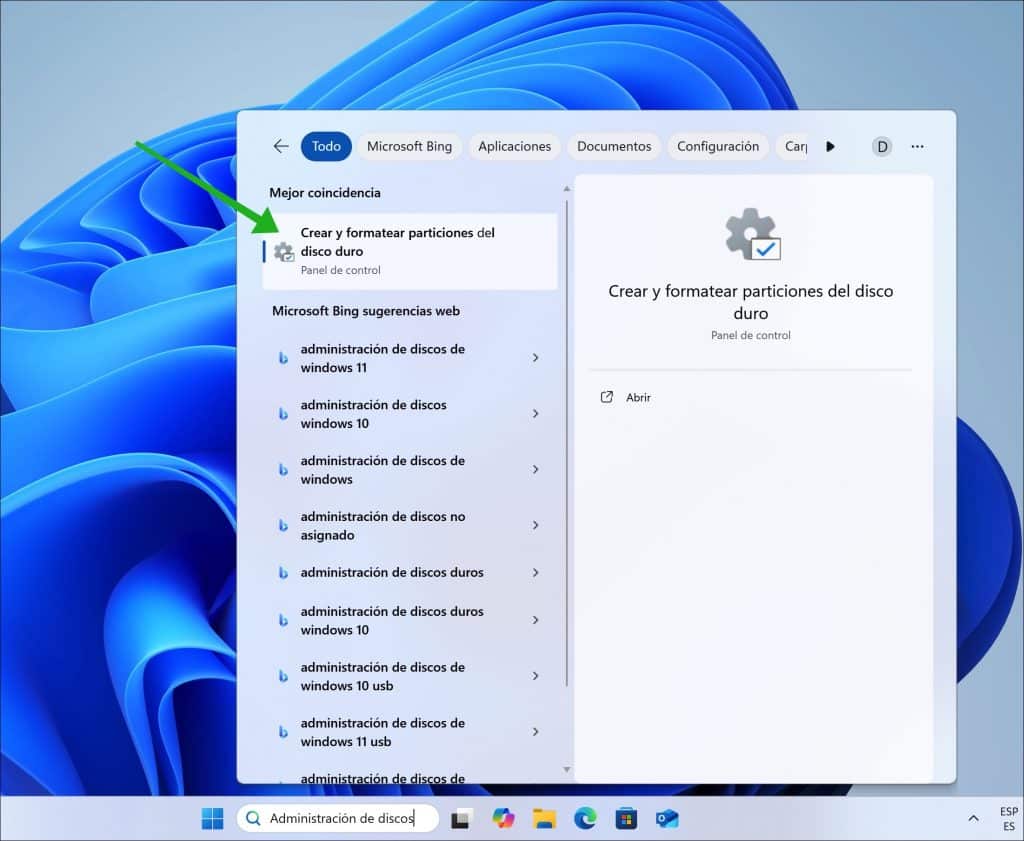The height and width of the screenshot is (841, 1024).
Task: Show more filter tabs with play arrow
Action: pos(830,146)
